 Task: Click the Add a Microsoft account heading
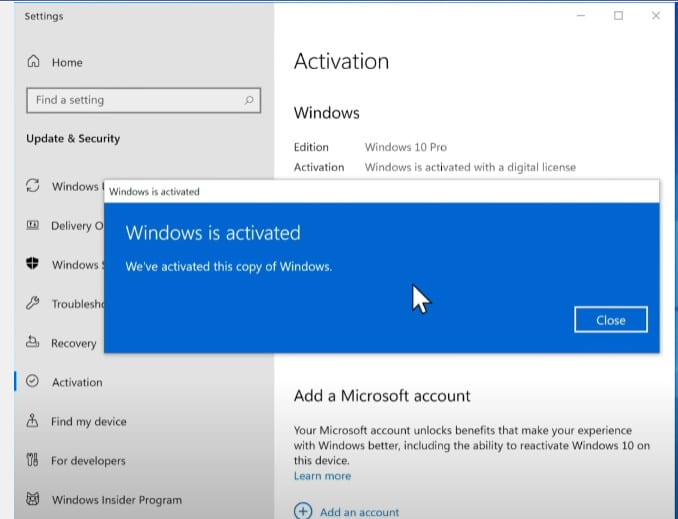click(x=382, y=396)
